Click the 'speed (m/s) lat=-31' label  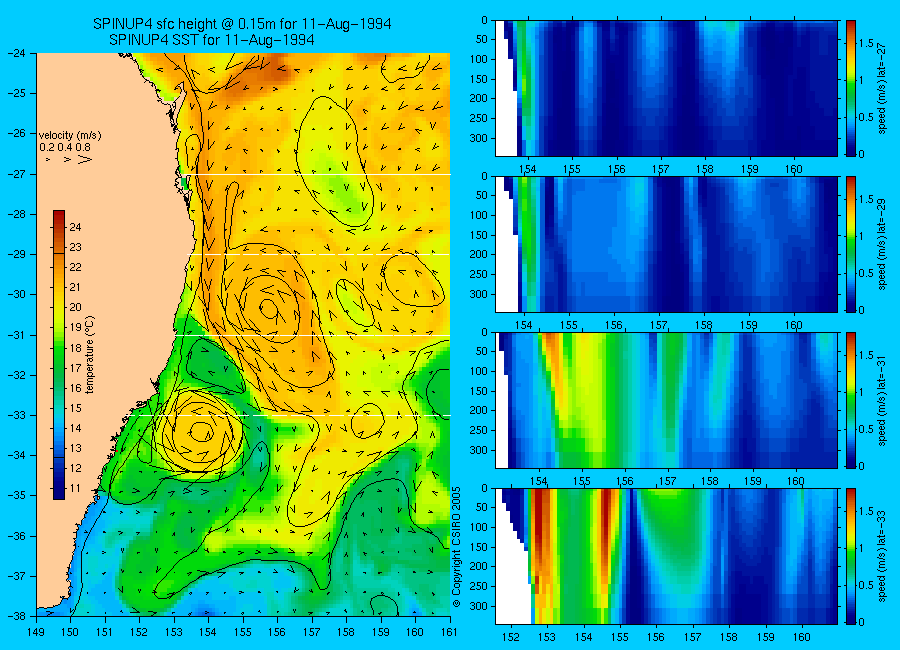[x=883, y=400]
